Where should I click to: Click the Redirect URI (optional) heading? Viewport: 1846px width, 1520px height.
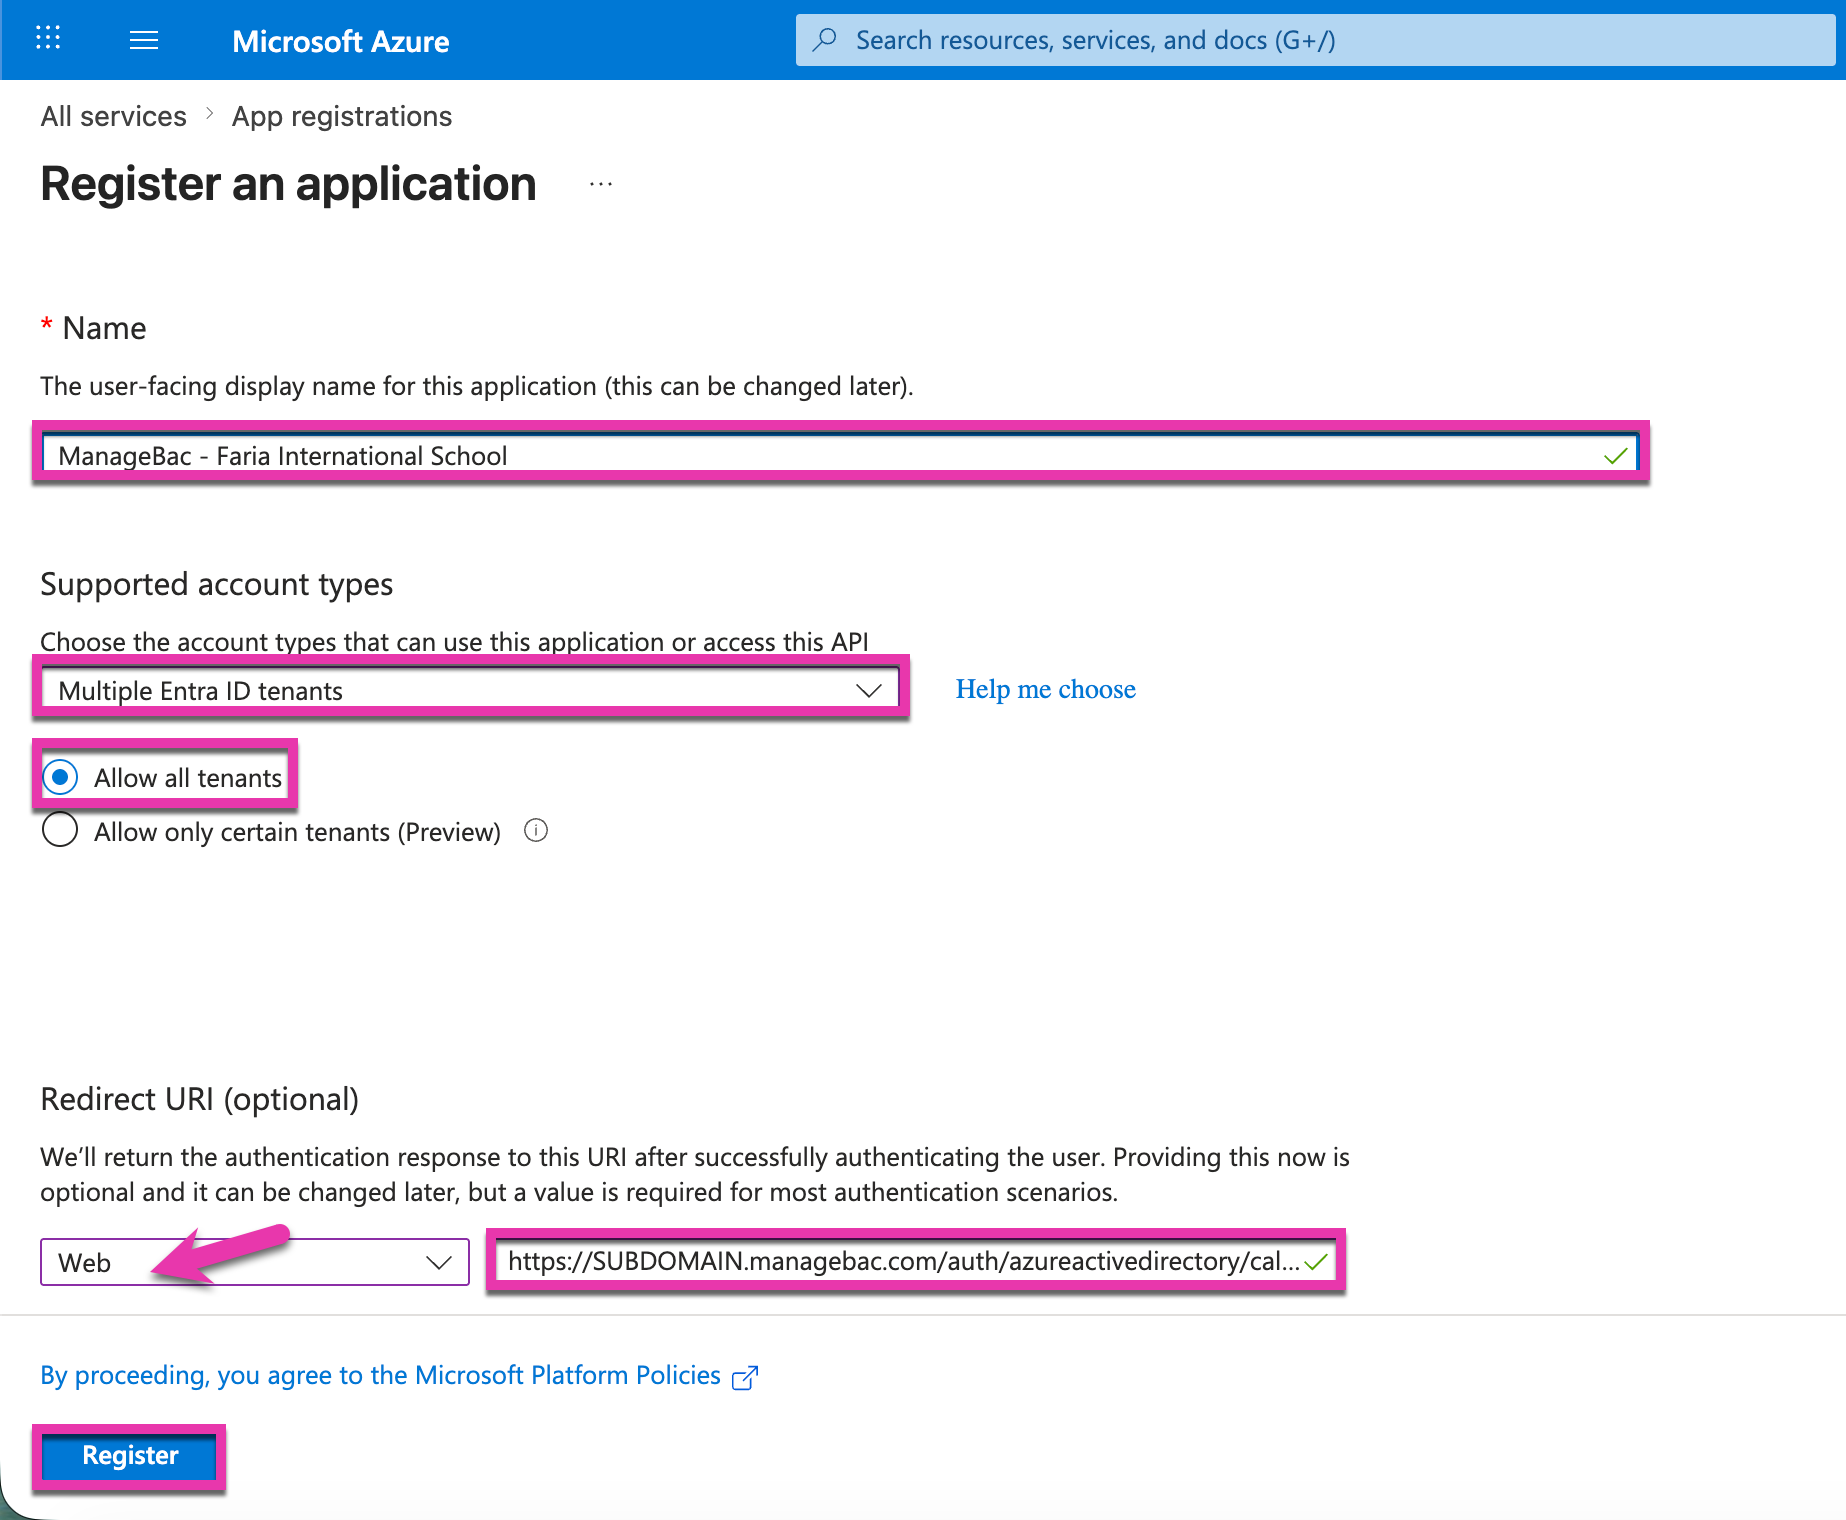(200, 1099)
